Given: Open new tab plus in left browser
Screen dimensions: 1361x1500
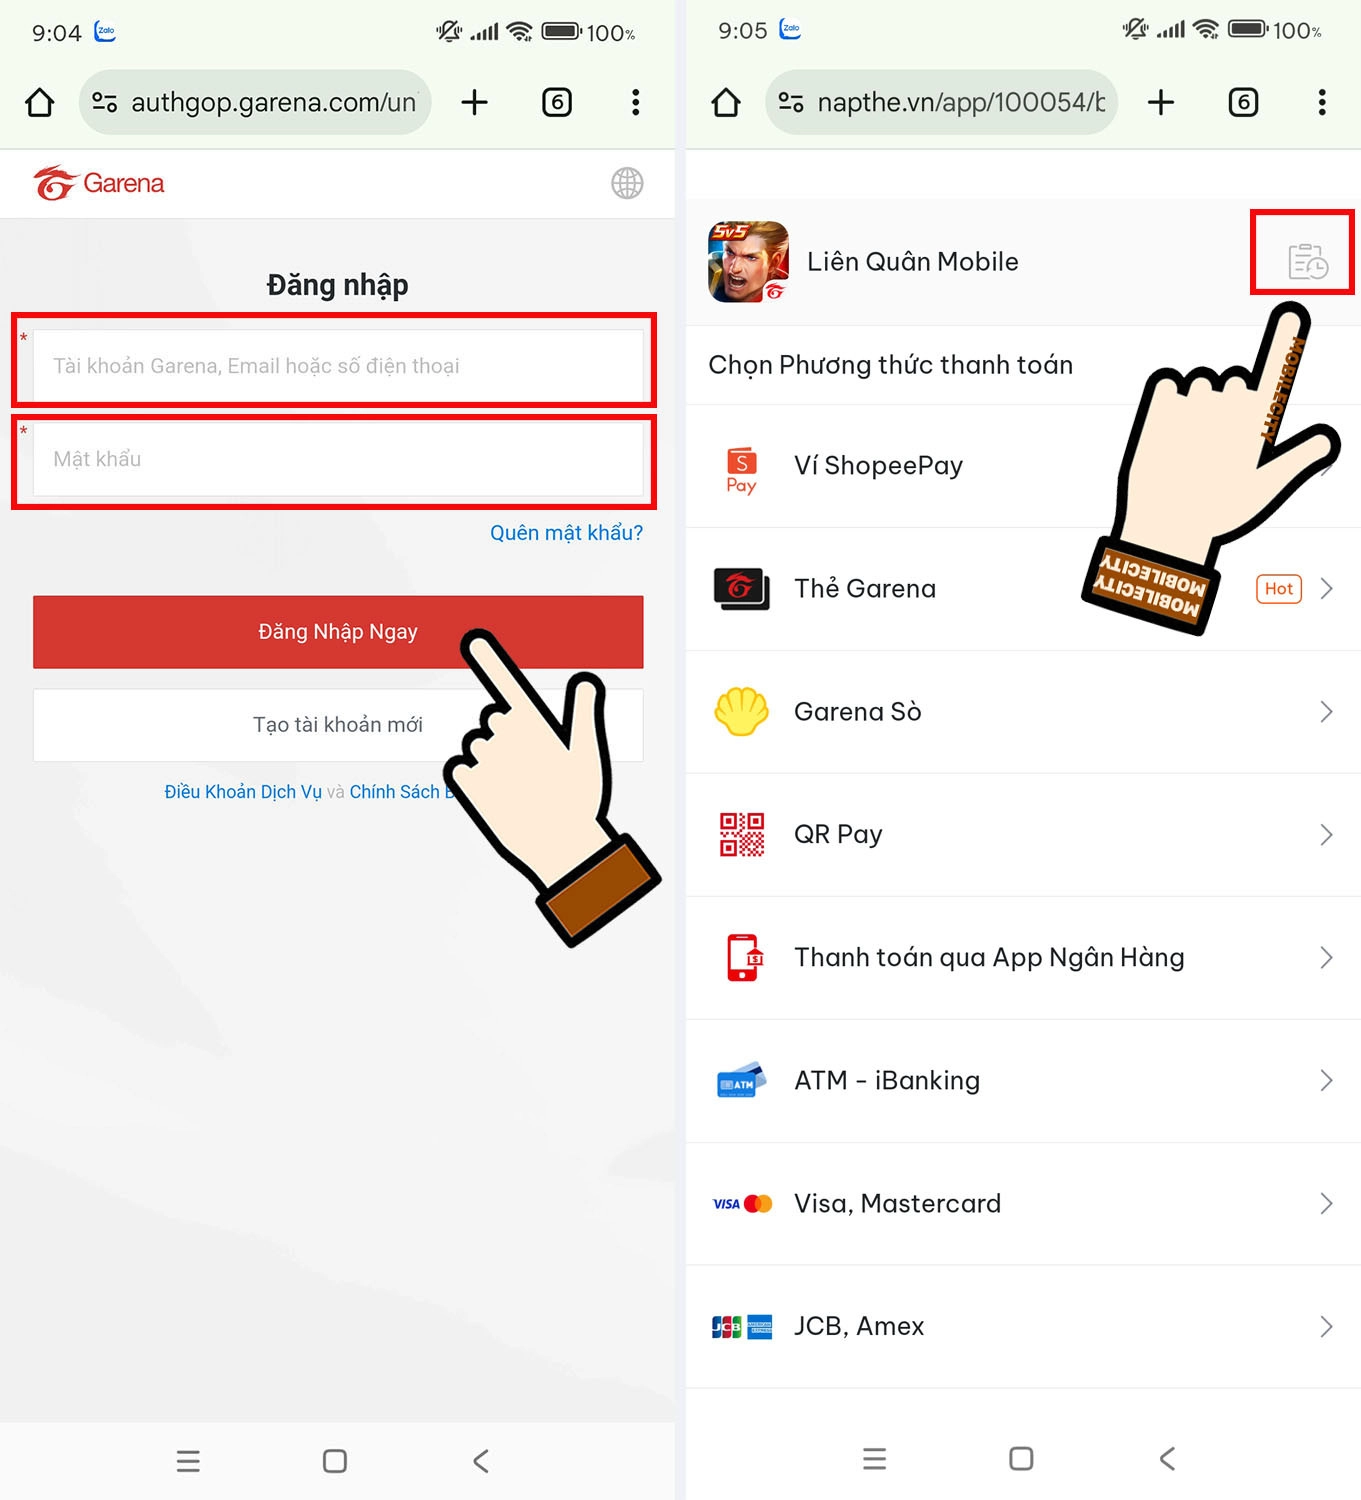Looking at the screenshot, I should pyautogui.click(x=474, y=102).
